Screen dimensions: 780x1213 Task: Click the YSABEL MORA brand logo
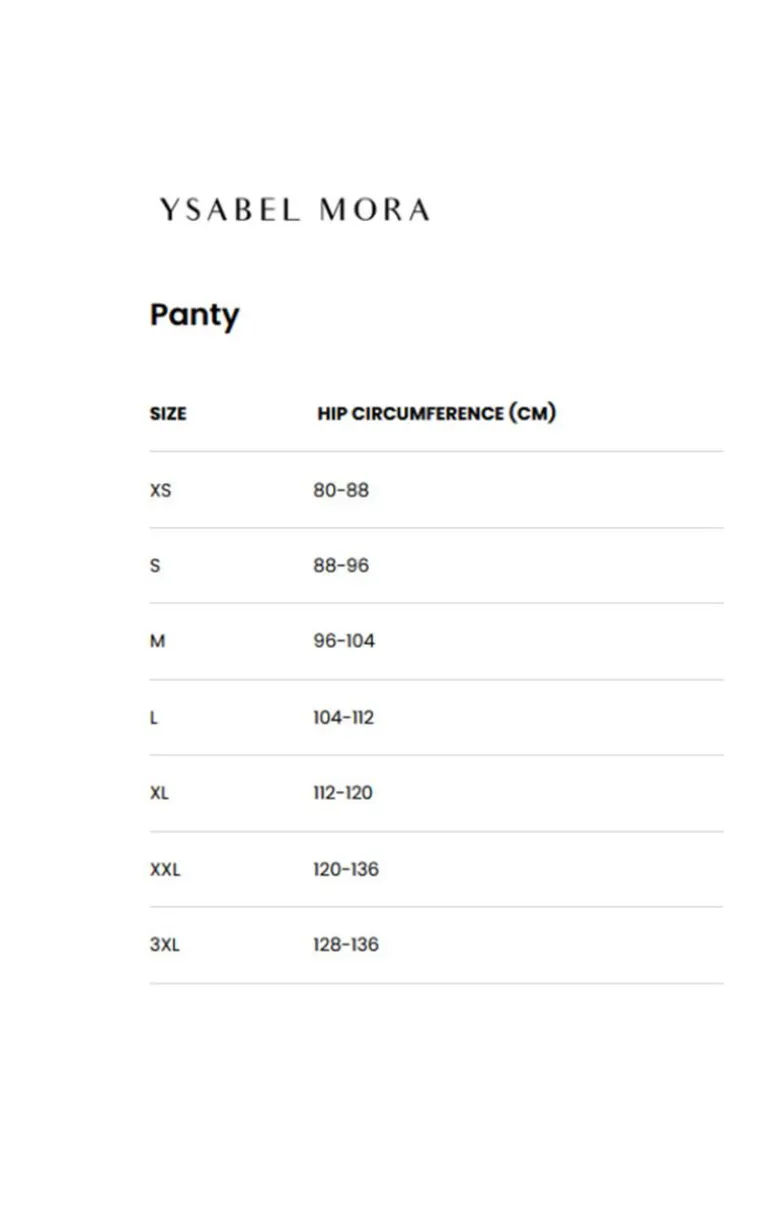[x=294, y=210]
